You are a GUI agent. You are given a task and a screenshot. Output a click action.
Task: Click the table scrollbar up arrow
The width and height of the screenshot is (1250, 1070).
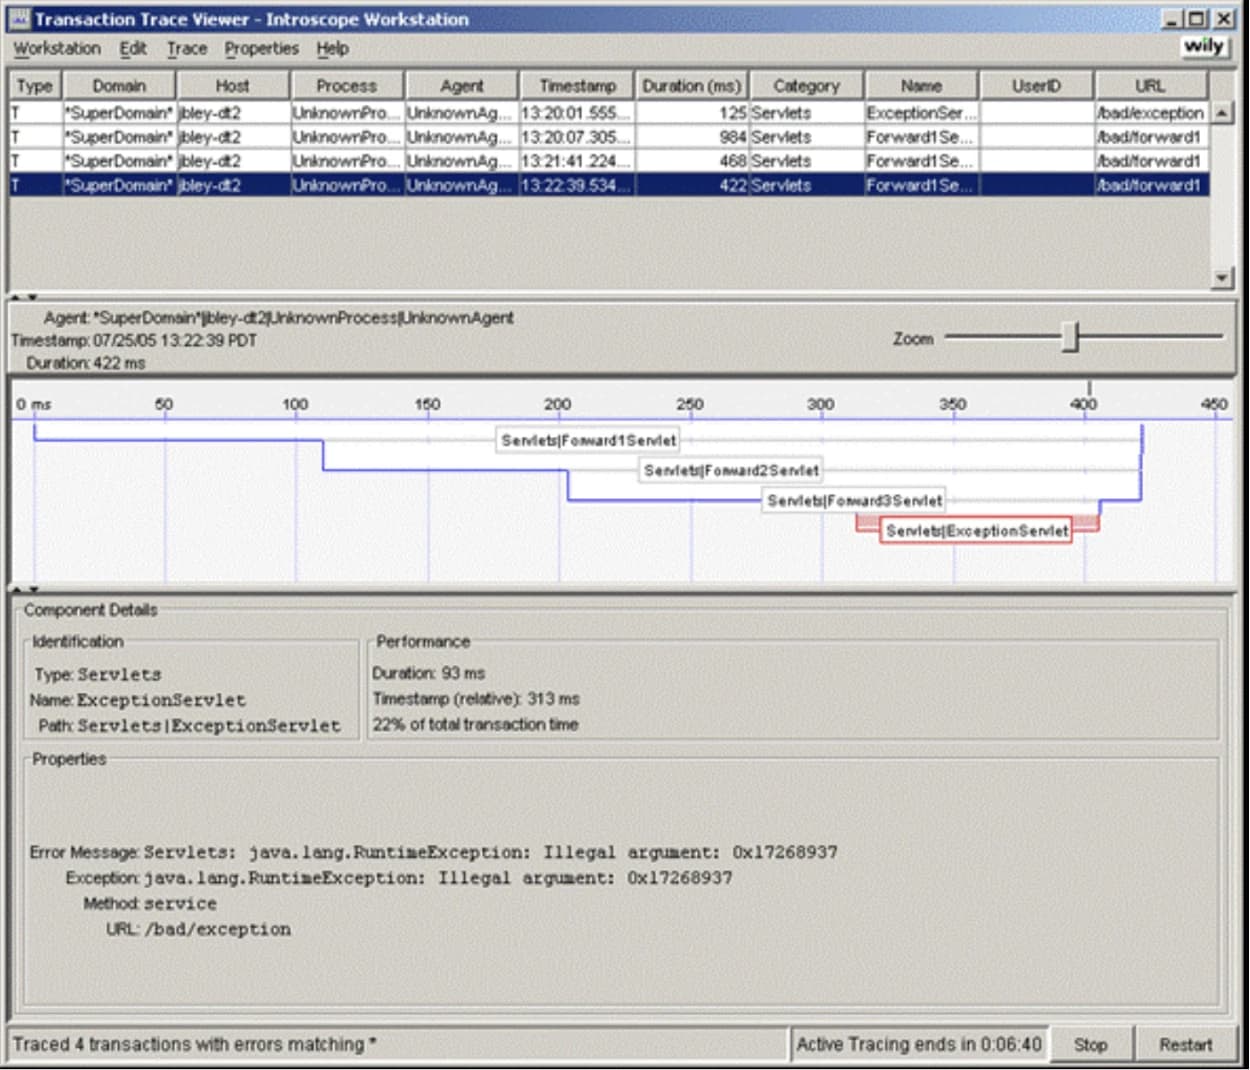point(1222,112)
